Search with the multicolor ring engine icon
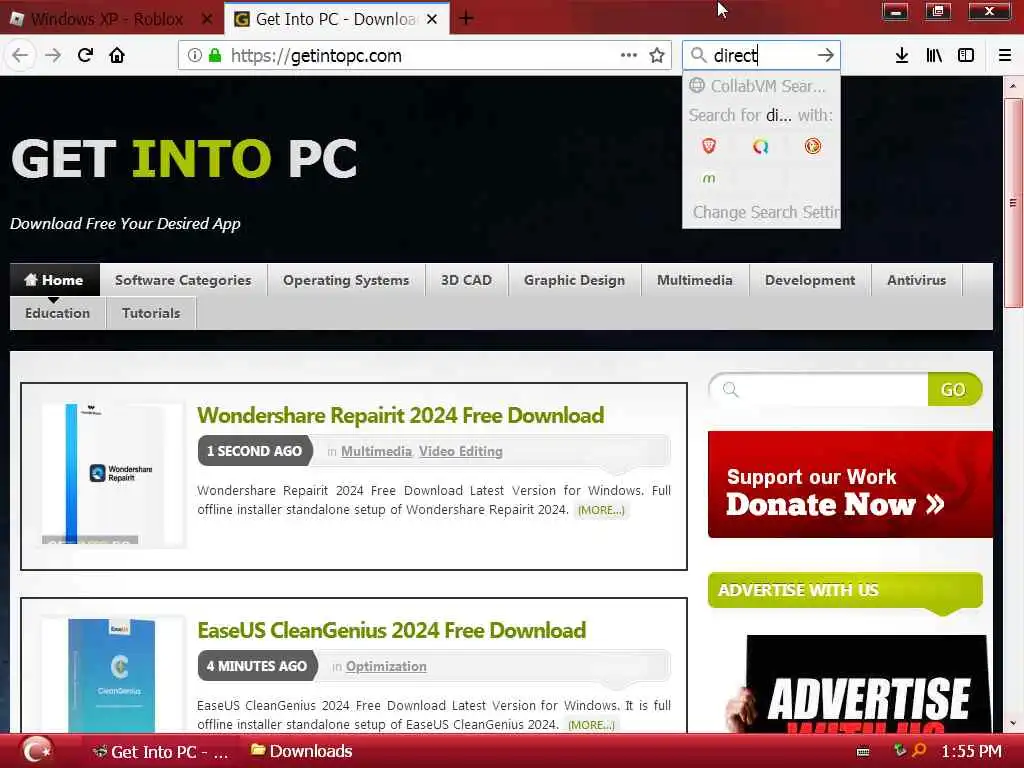1024x768 pixels. (x=760, y=146)
